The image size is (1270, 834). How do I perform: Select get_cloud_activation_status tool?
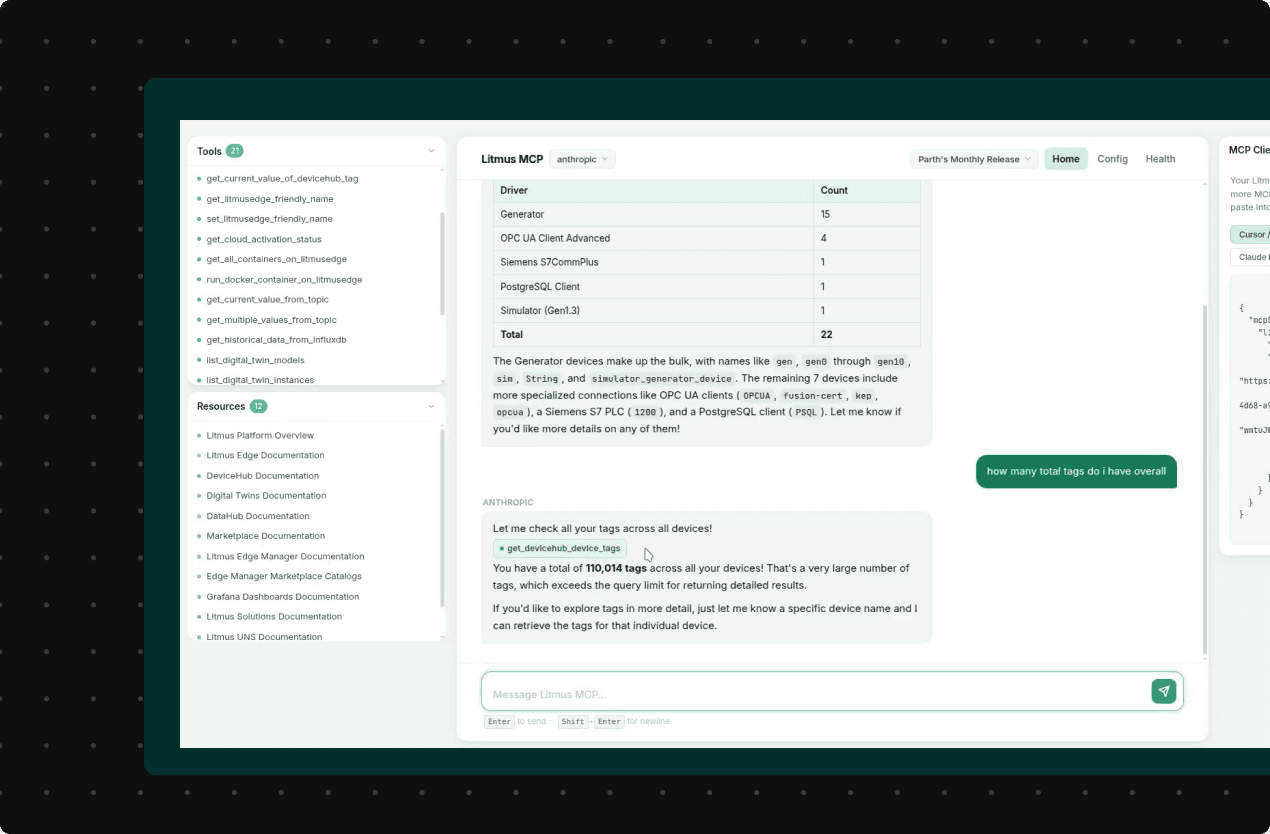coord(264,239)
